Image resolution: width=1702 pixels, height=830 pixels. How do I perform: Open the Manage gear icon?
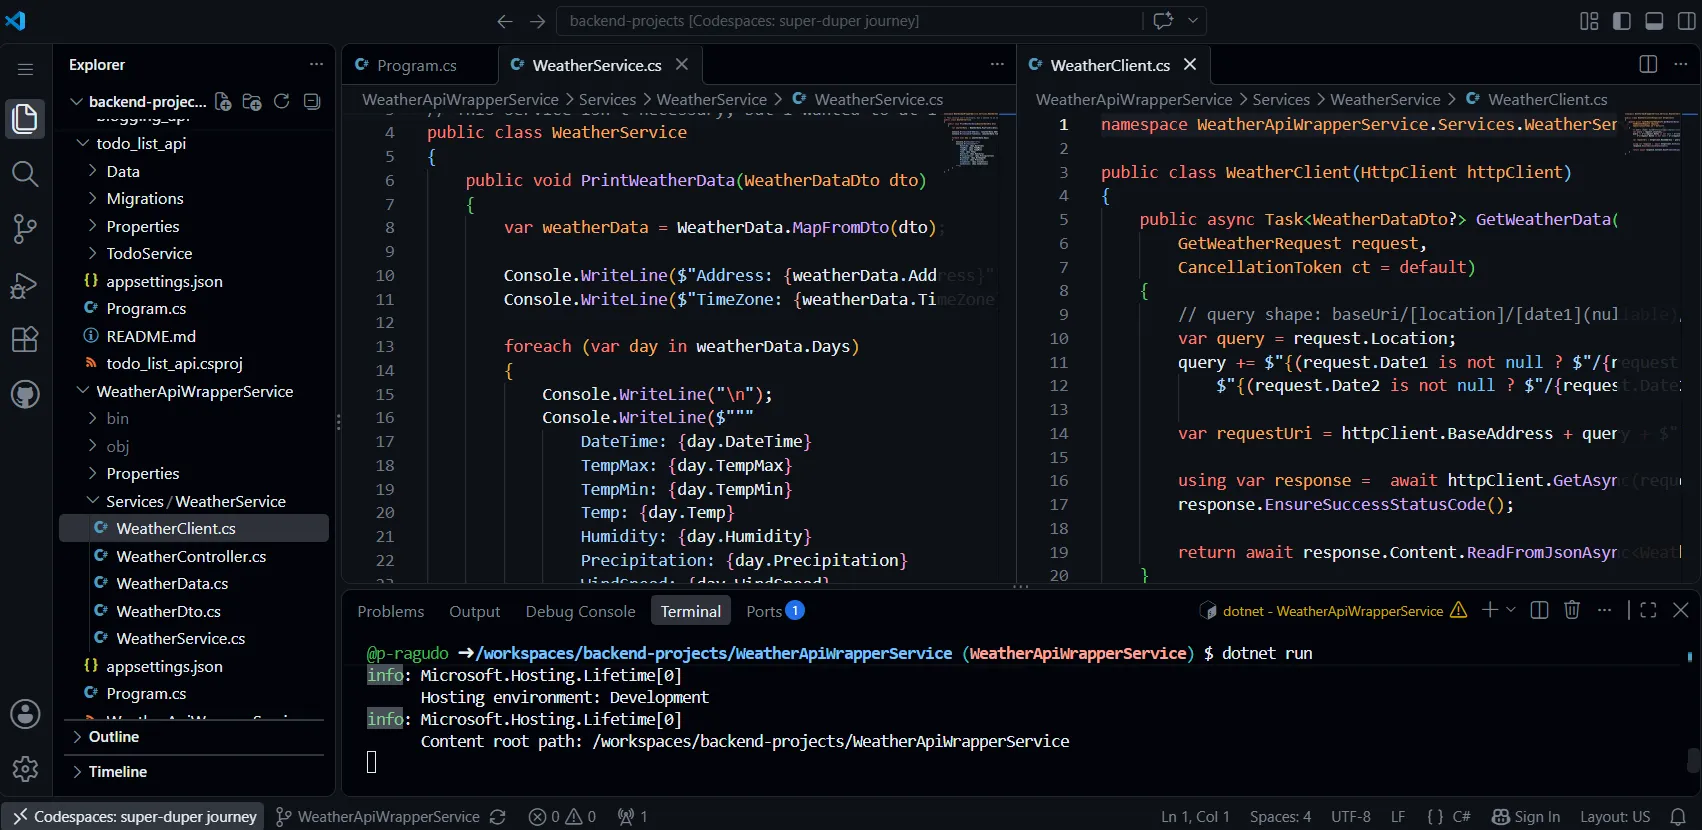tap(25, 768)
